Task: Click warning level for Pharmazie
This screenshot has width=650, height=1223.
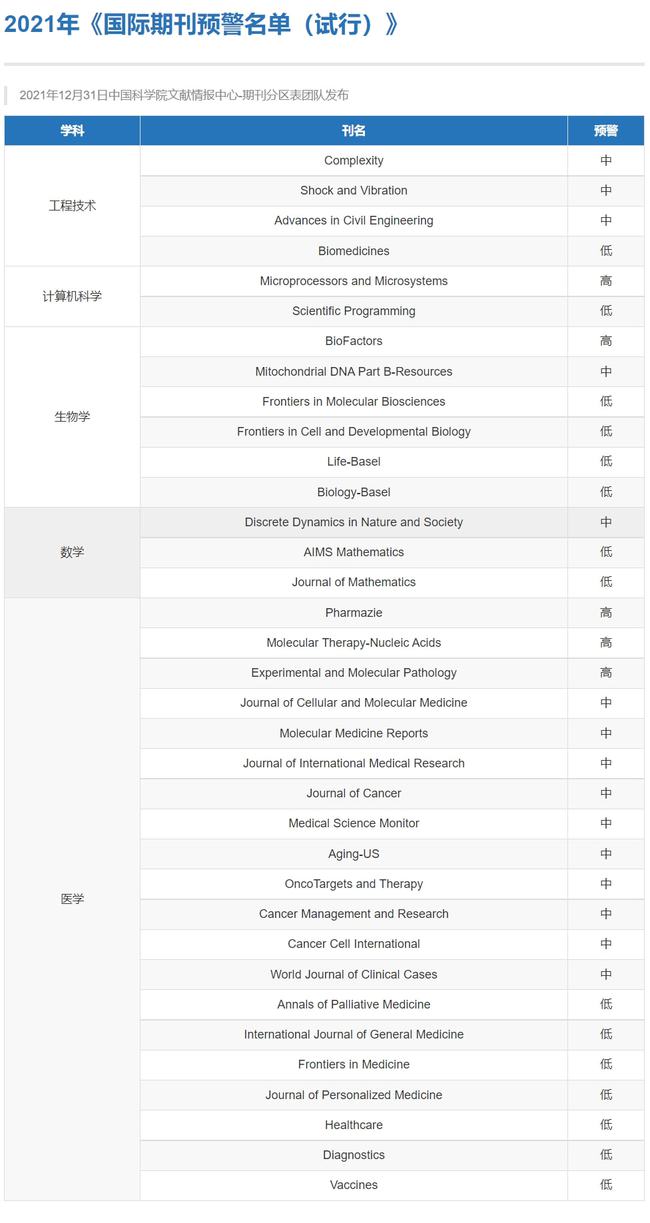Action: coord(605,613)
